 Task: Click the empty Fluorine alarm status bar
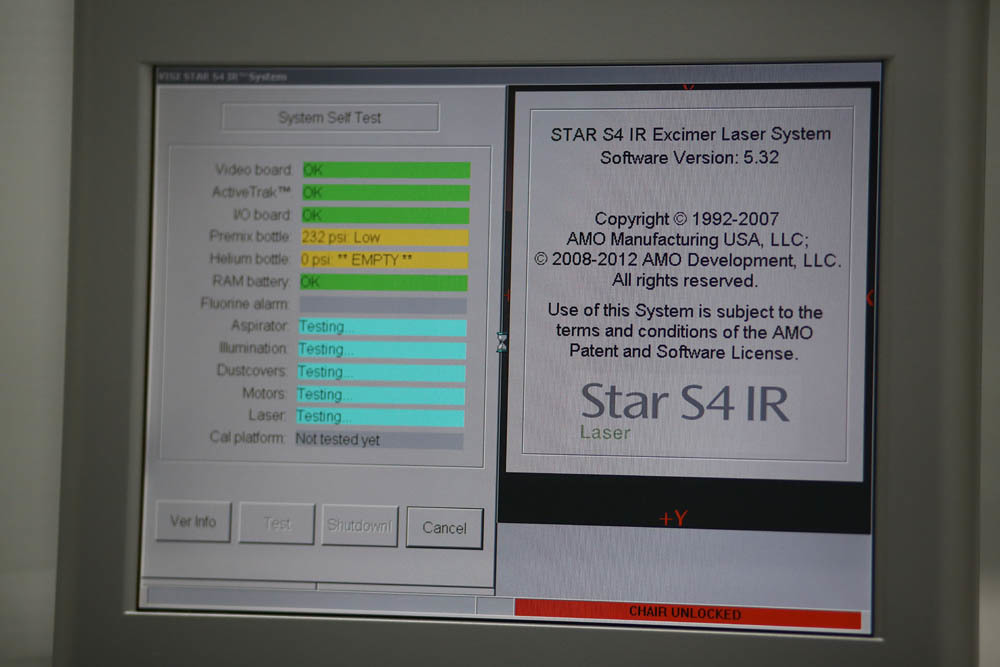(383, 304)
